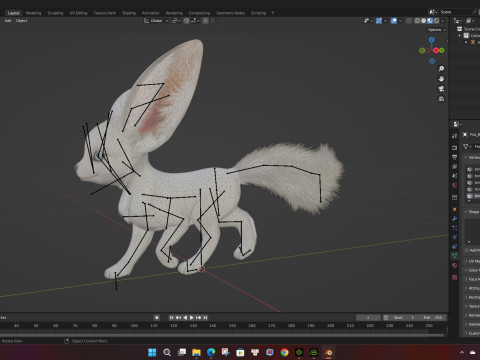This screenshot has height=360, width=480.
Task: Open the Render properties tab
Action: tap(455, 147)
